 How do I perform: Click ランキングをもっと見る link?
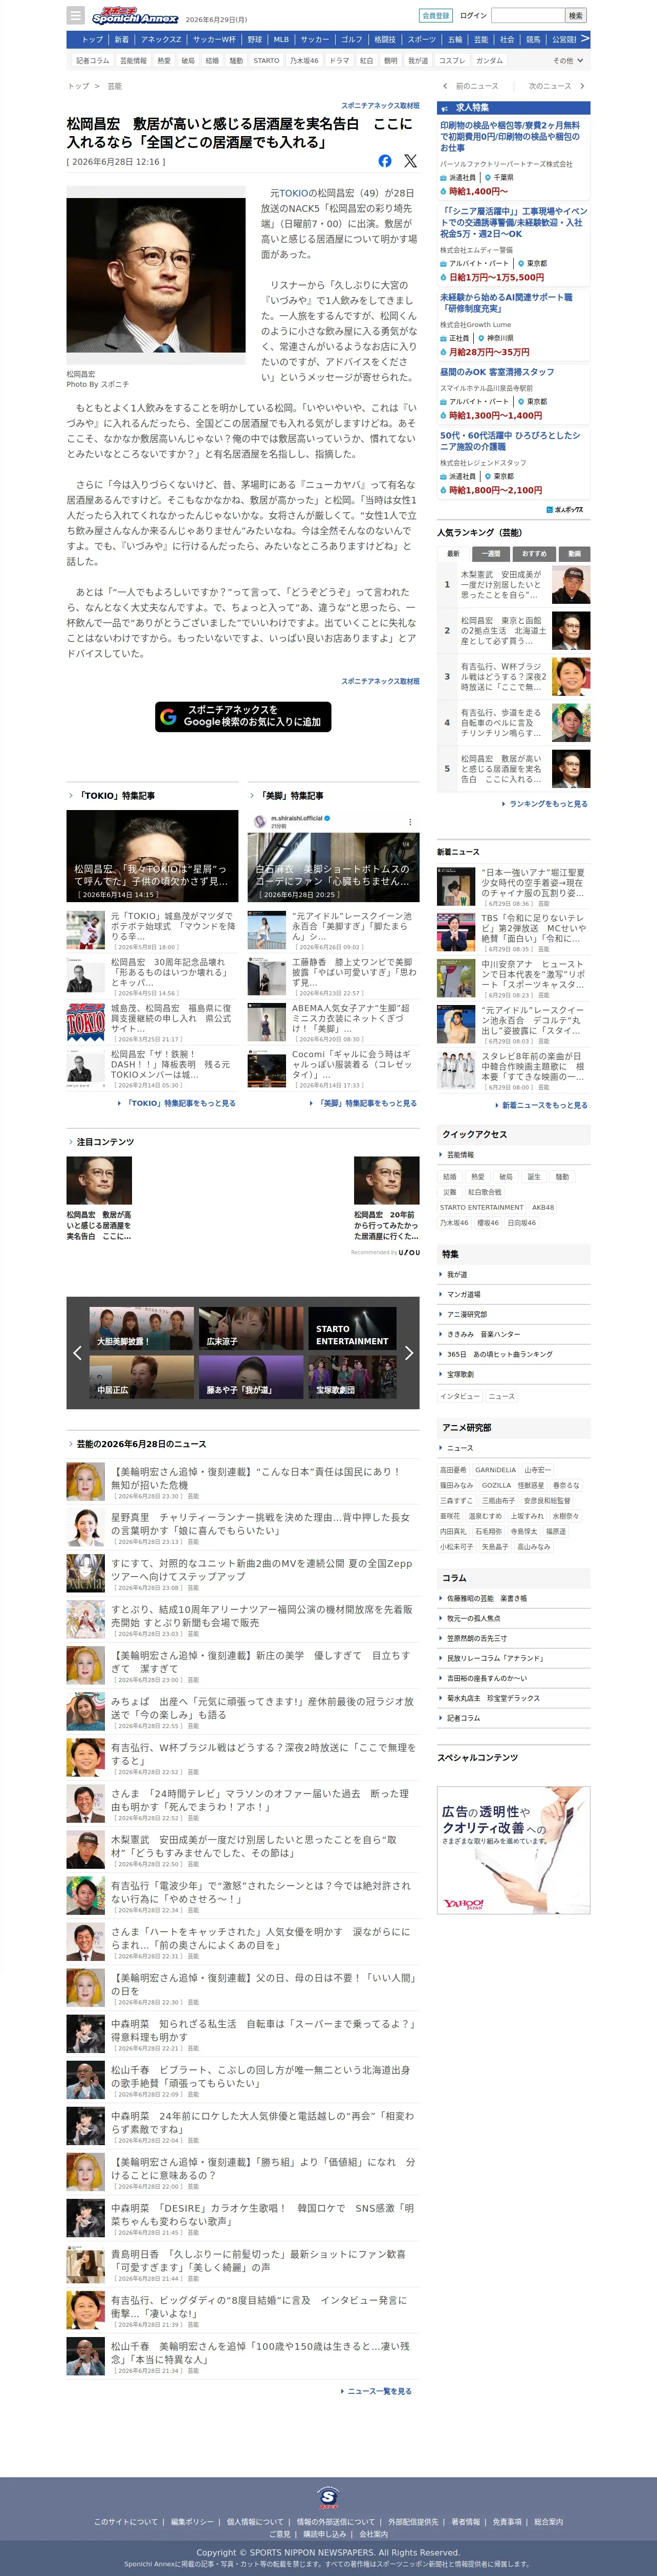pyautogui.click(x=548, y=803)
